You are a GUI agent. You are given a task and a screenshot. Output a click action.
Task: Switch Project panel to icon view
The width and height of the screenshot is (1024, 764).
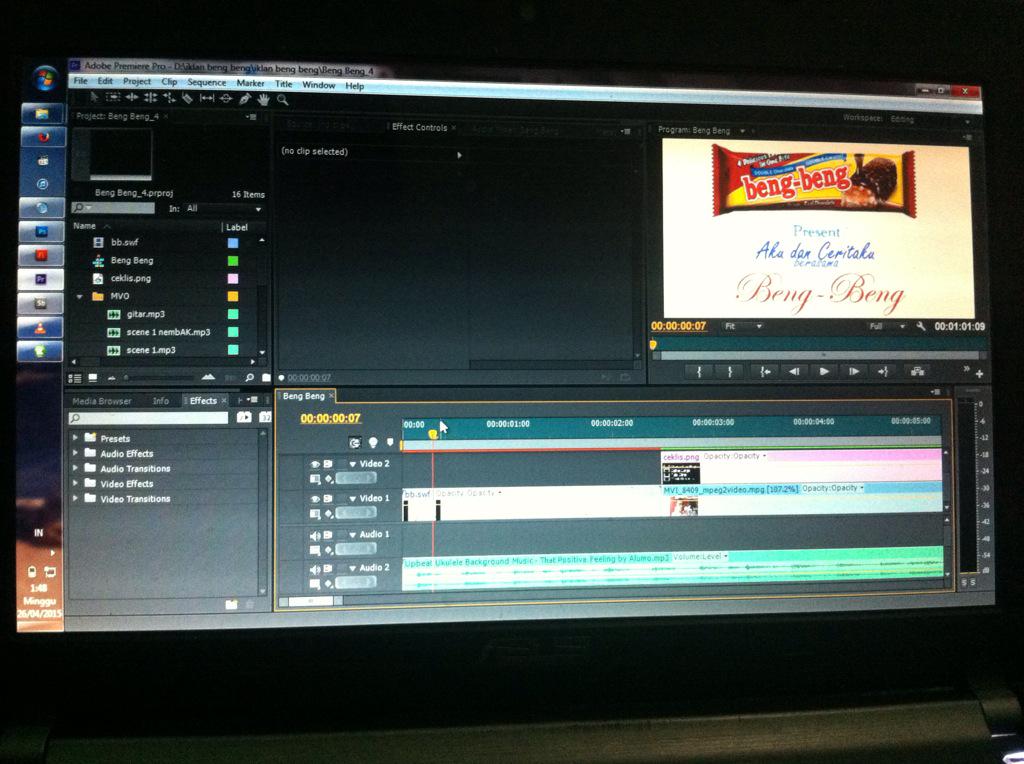93,378
